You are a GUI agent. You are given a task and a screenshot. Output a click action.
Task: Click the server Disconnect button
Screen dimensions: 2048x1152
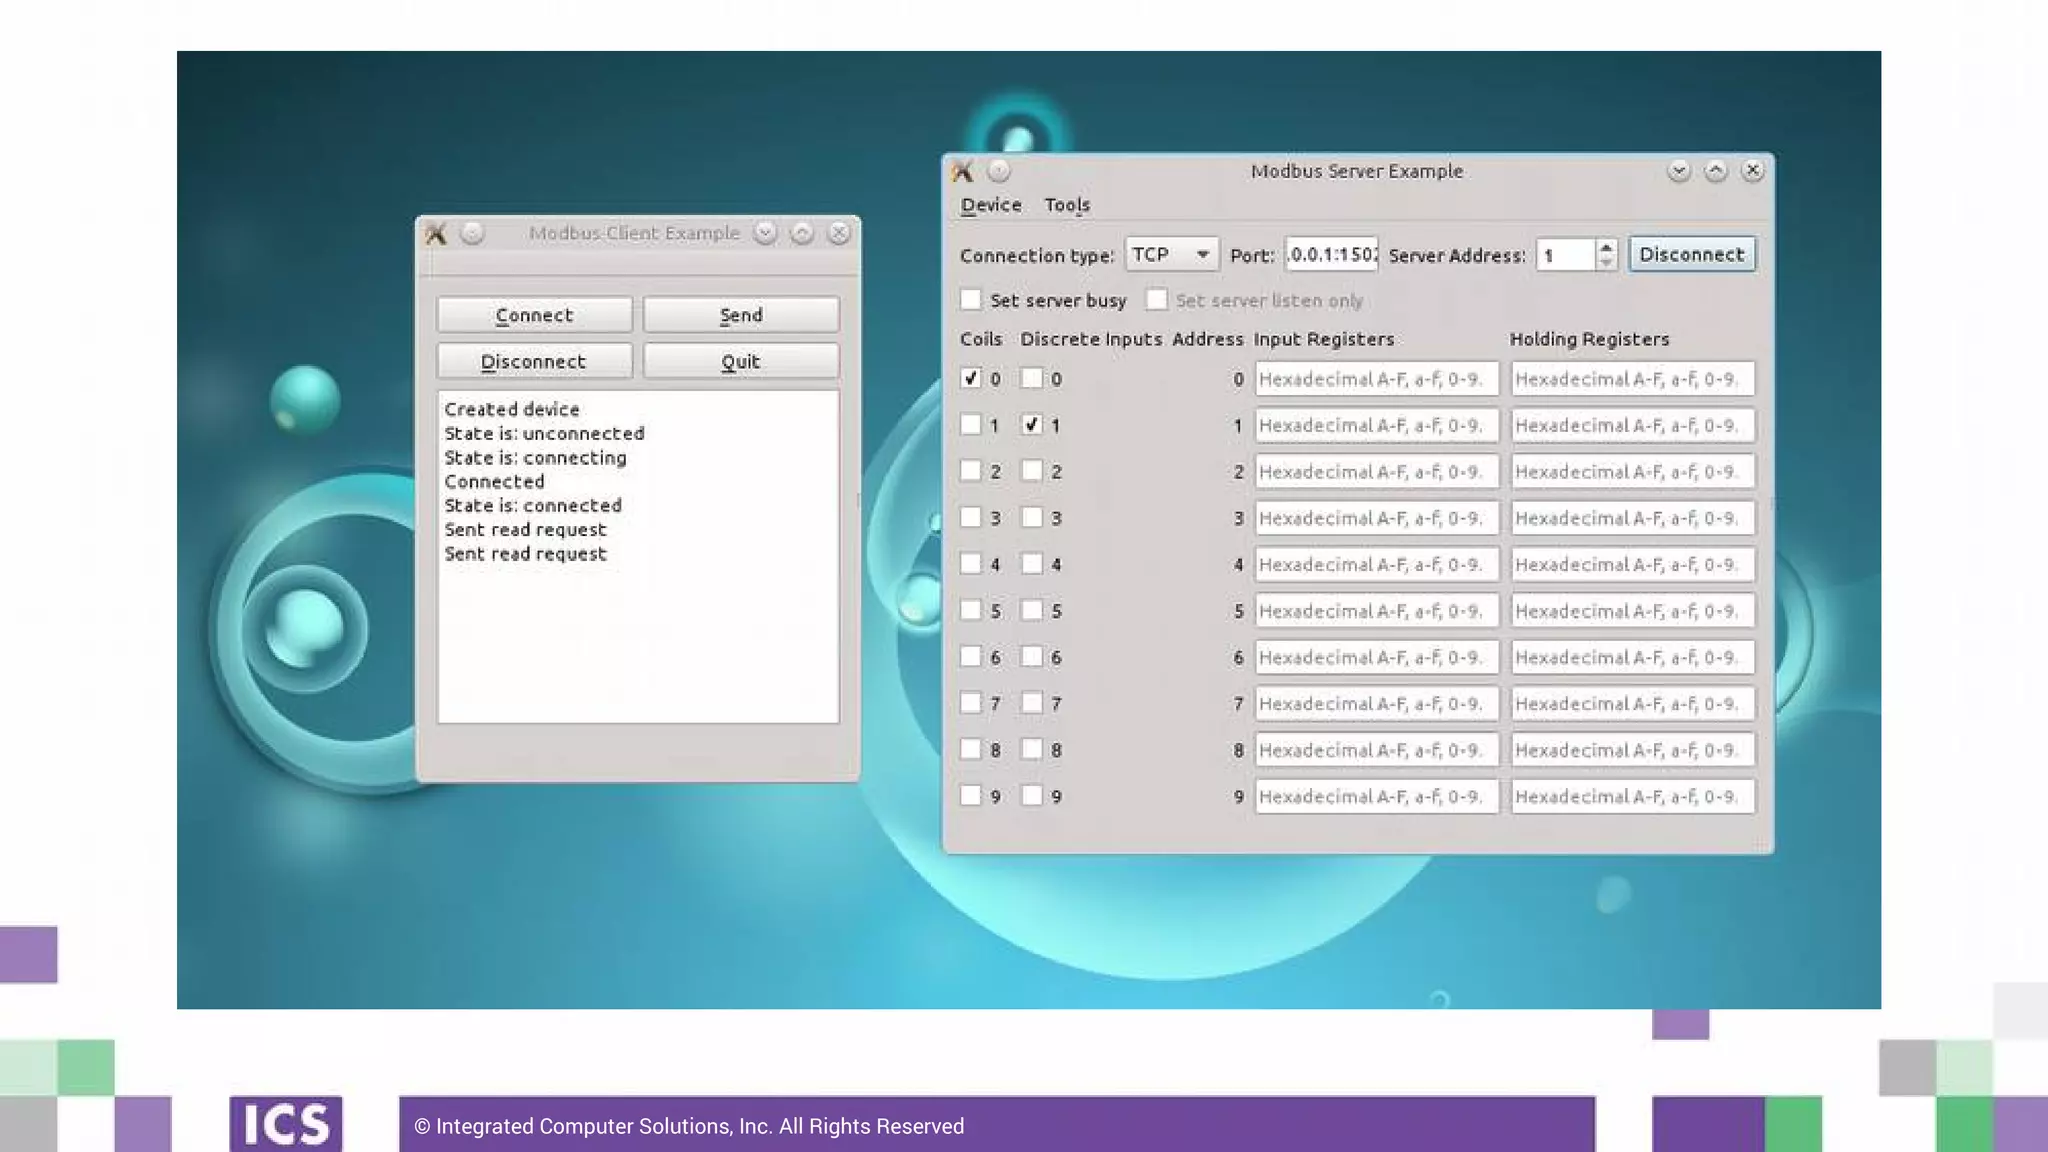click(1691, 254)
